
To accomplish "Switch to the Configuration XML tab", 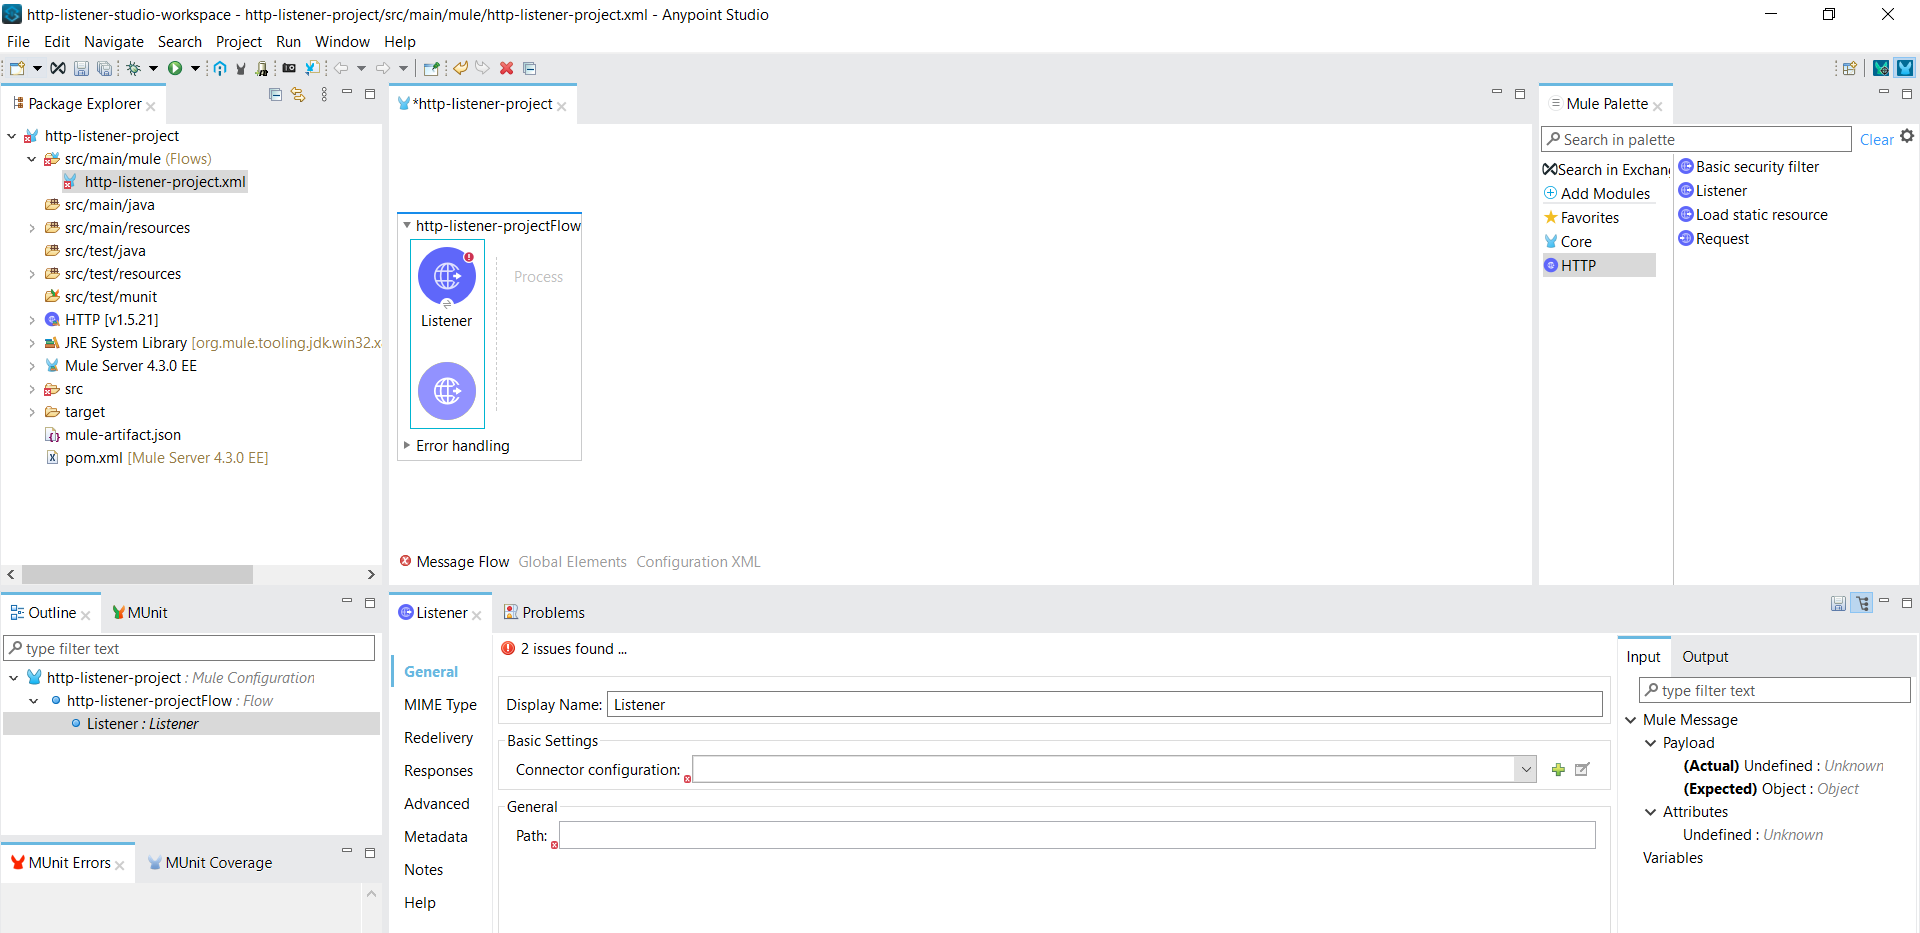I will tap(697, 561).
